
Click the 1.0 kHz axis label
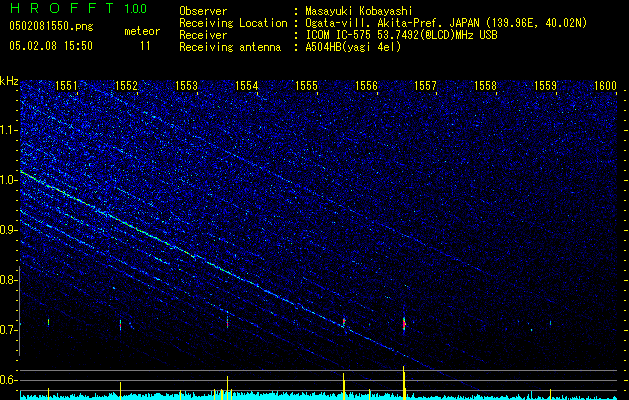(8, 180)
